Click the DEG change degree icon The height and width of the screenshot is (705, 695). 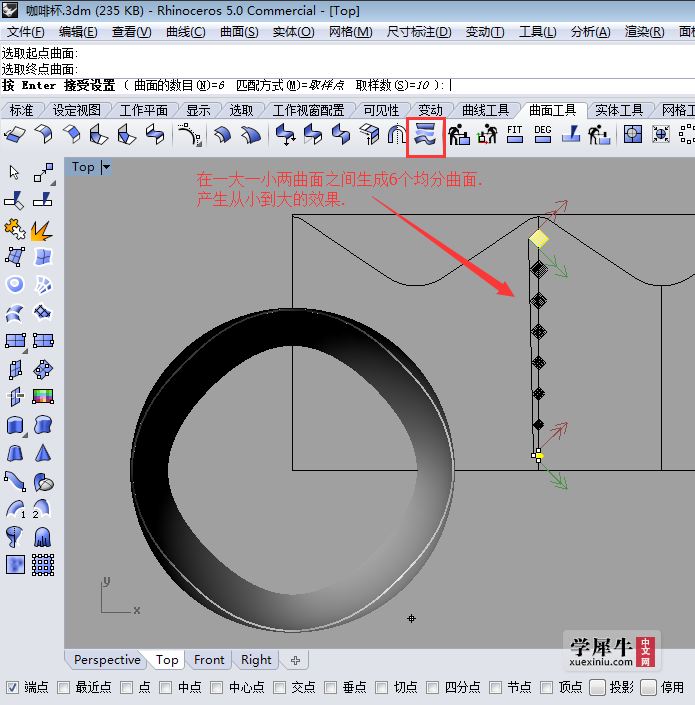click(x=543, y=134)
